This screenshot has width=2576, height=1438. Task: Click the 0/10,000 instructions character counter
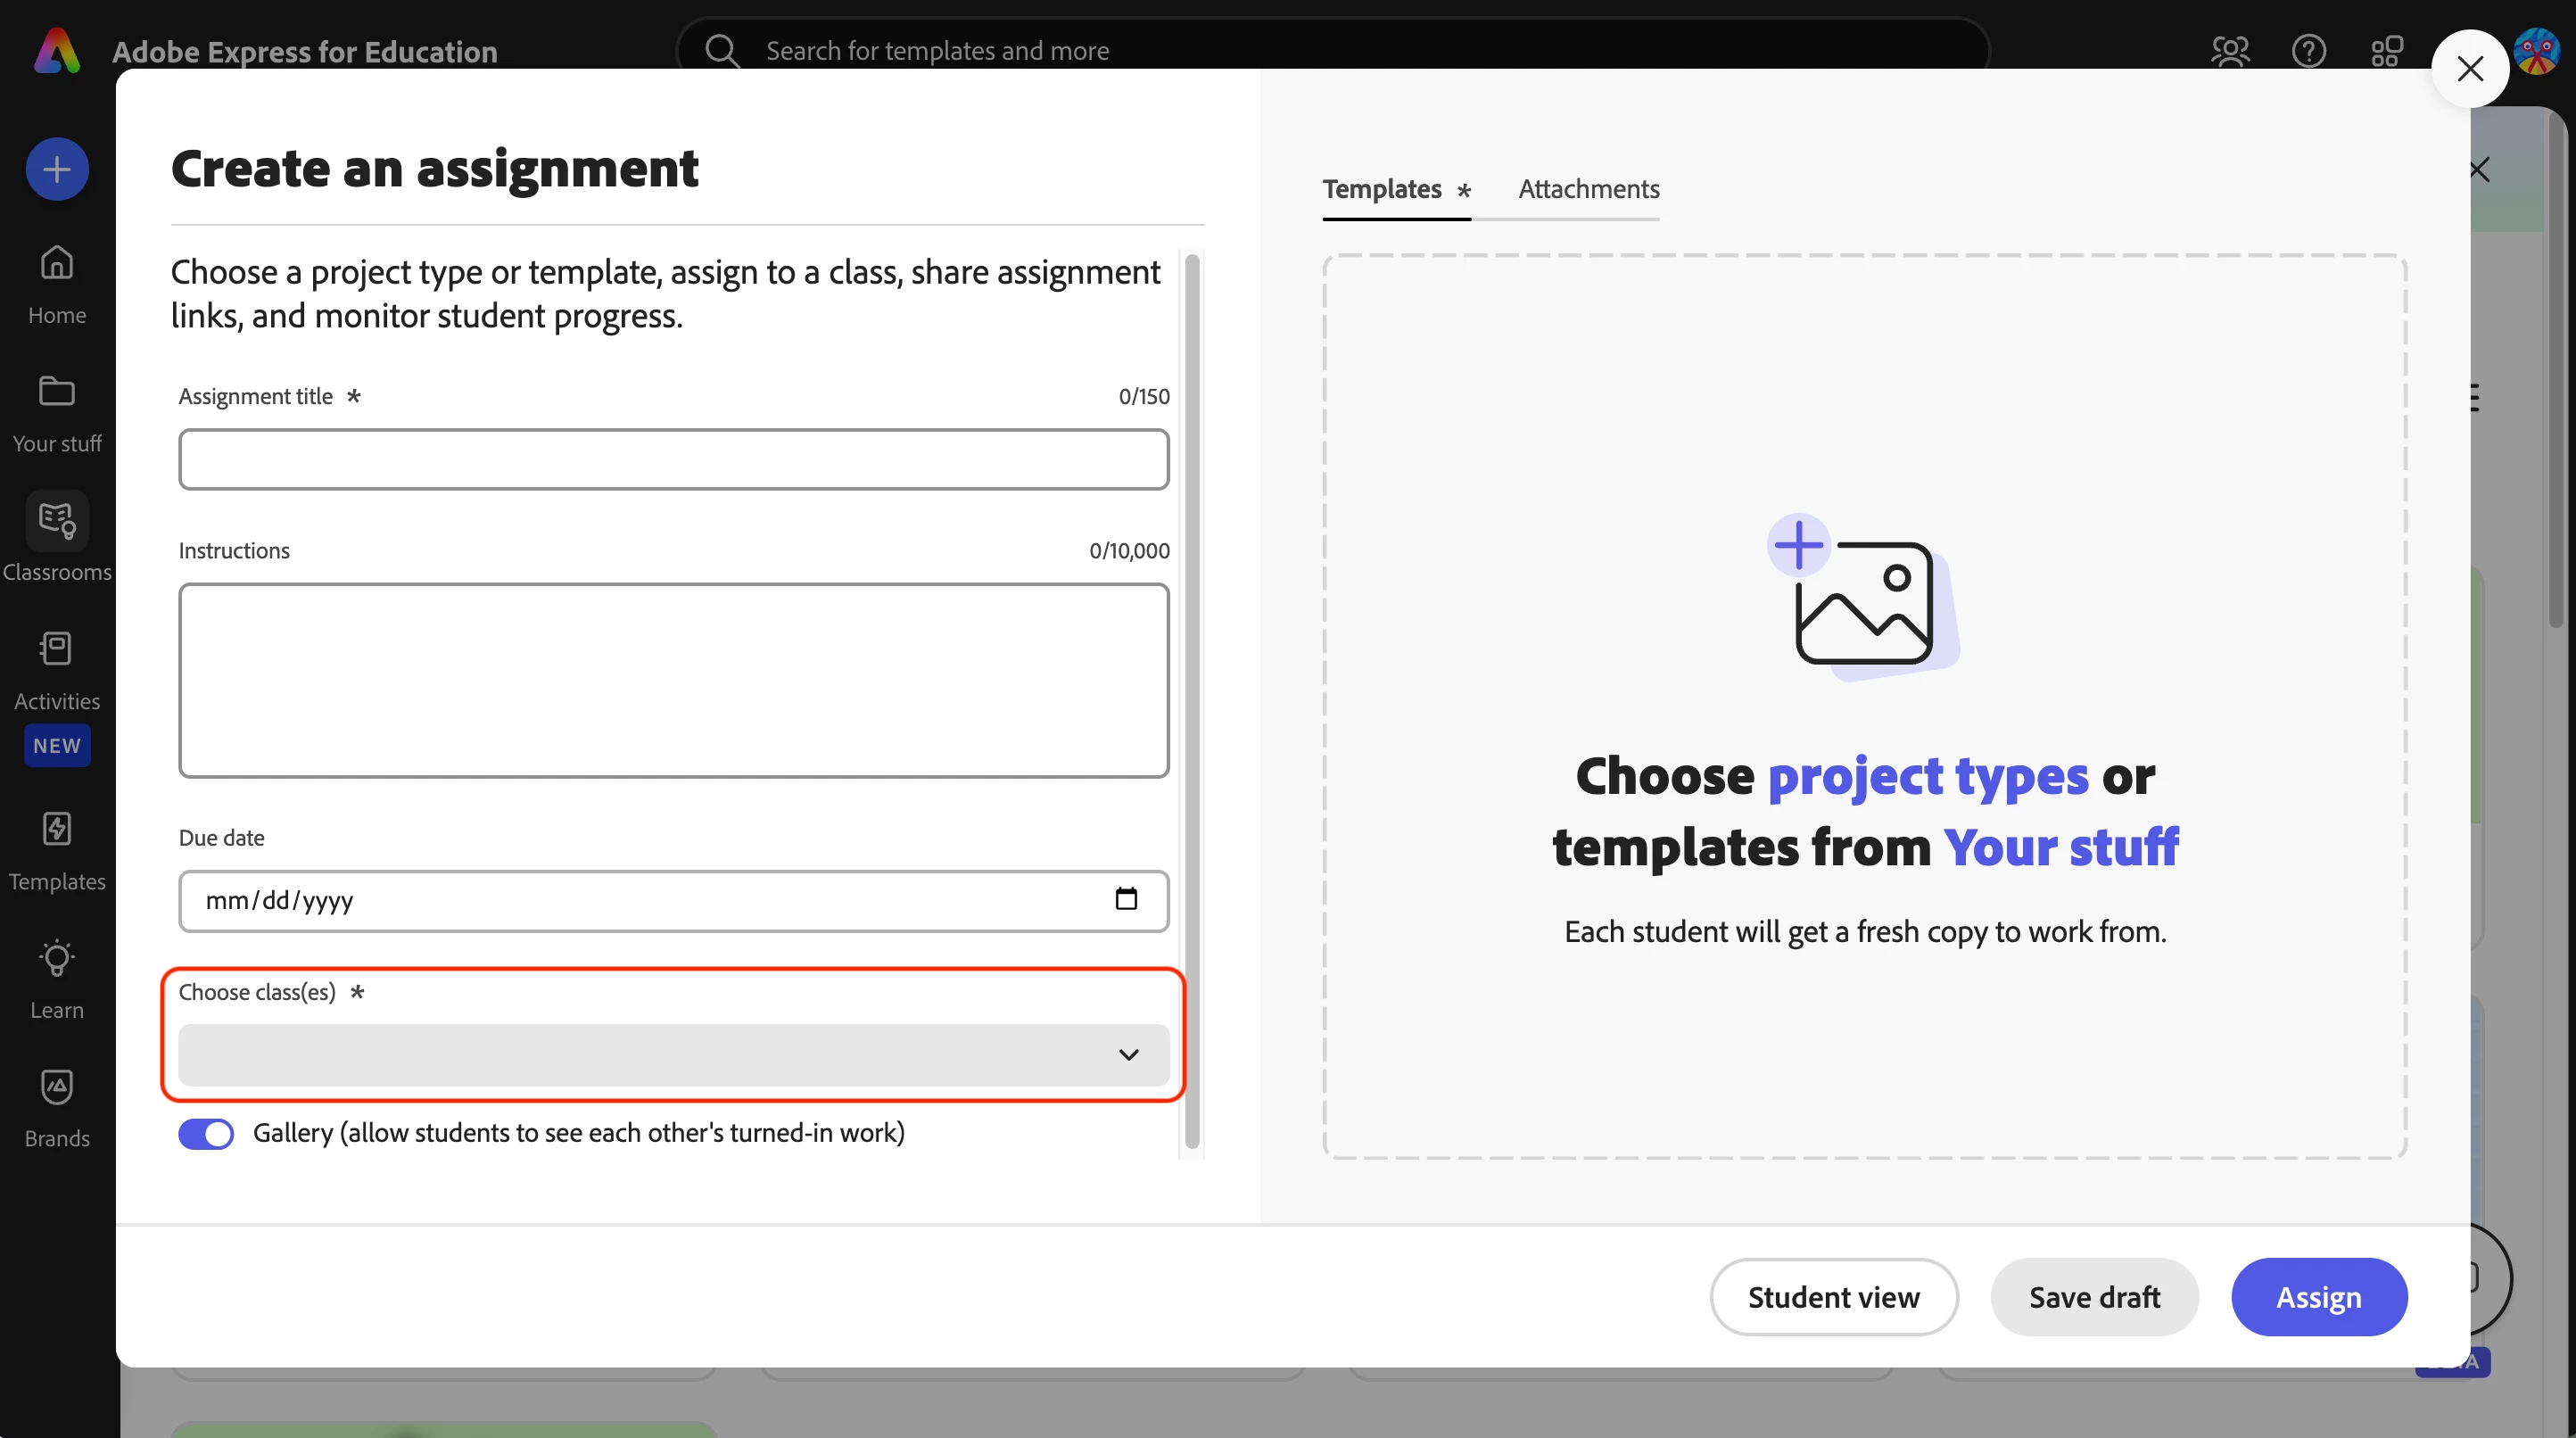[1129, 550]
